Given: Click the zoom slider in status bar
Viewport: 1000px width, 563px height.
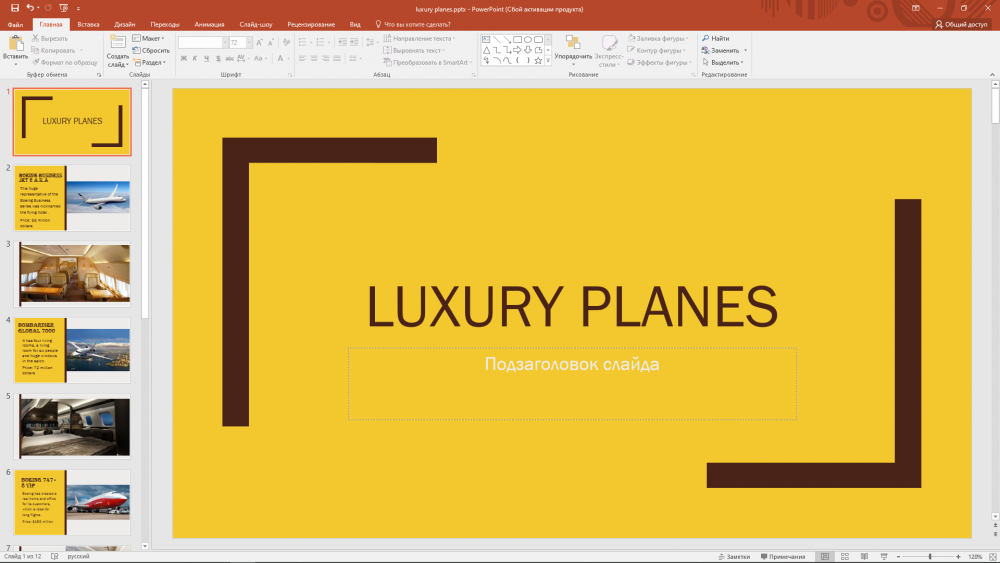Looking at the screenshot, I should click(929, 557).
